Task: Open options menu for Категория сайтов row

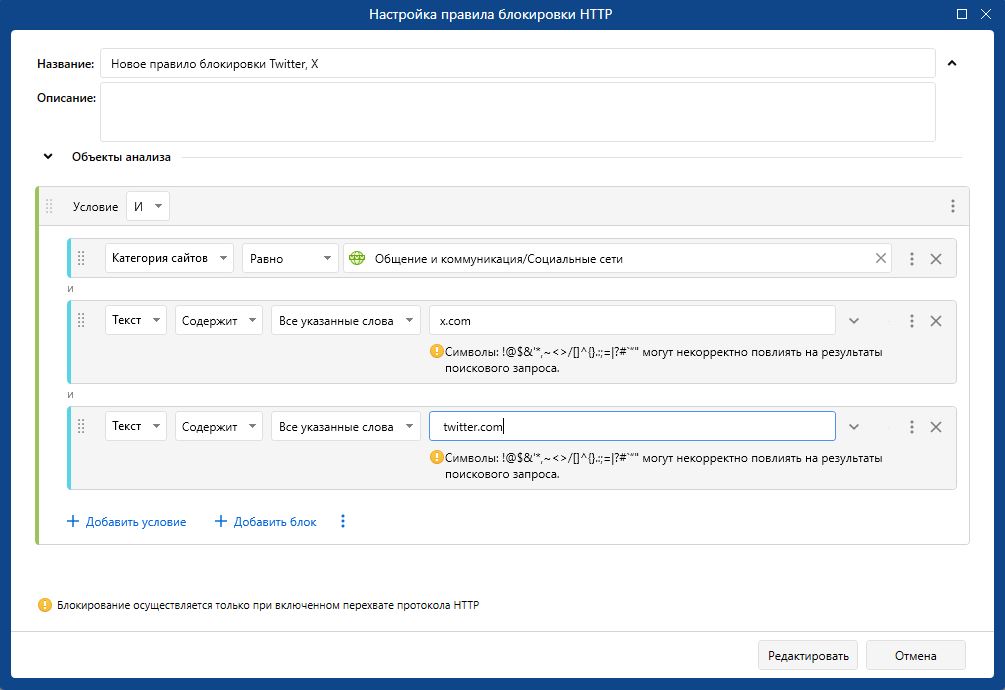Action: pyautogui.click(x=911, y=259)
